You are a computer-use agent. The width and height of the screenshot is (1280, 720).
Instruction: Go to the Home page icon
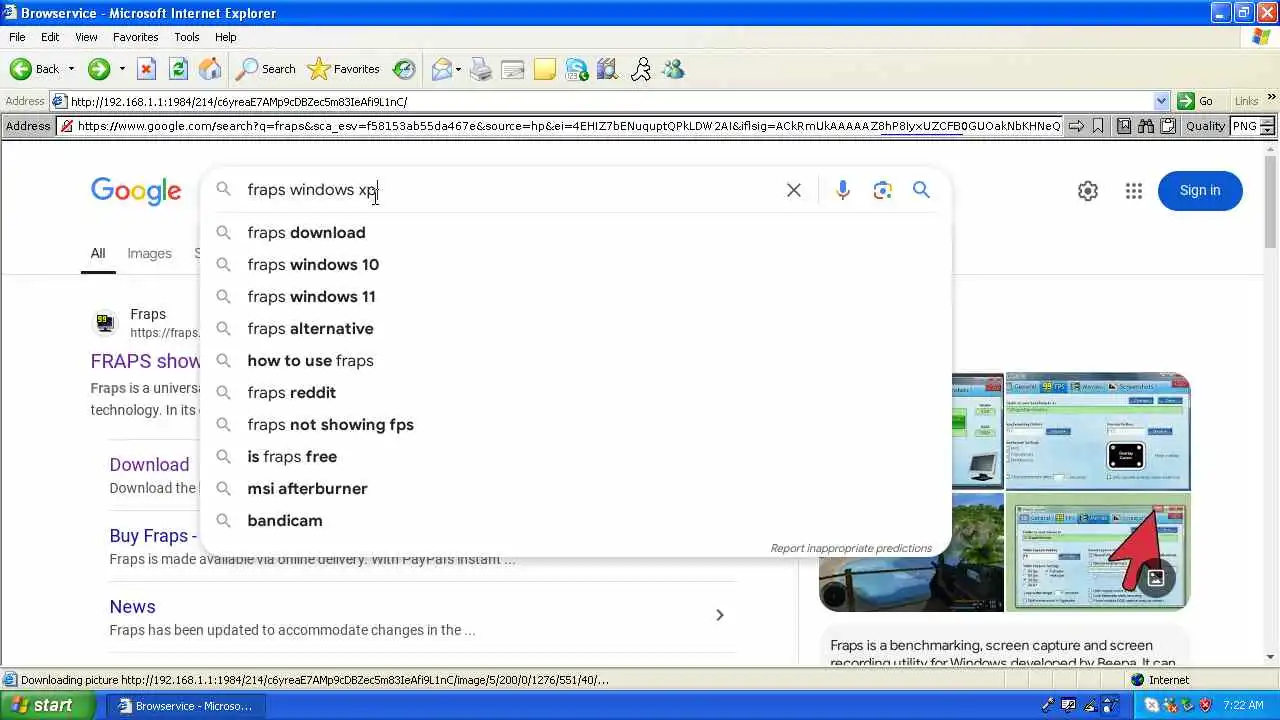[x=210, y=69]
